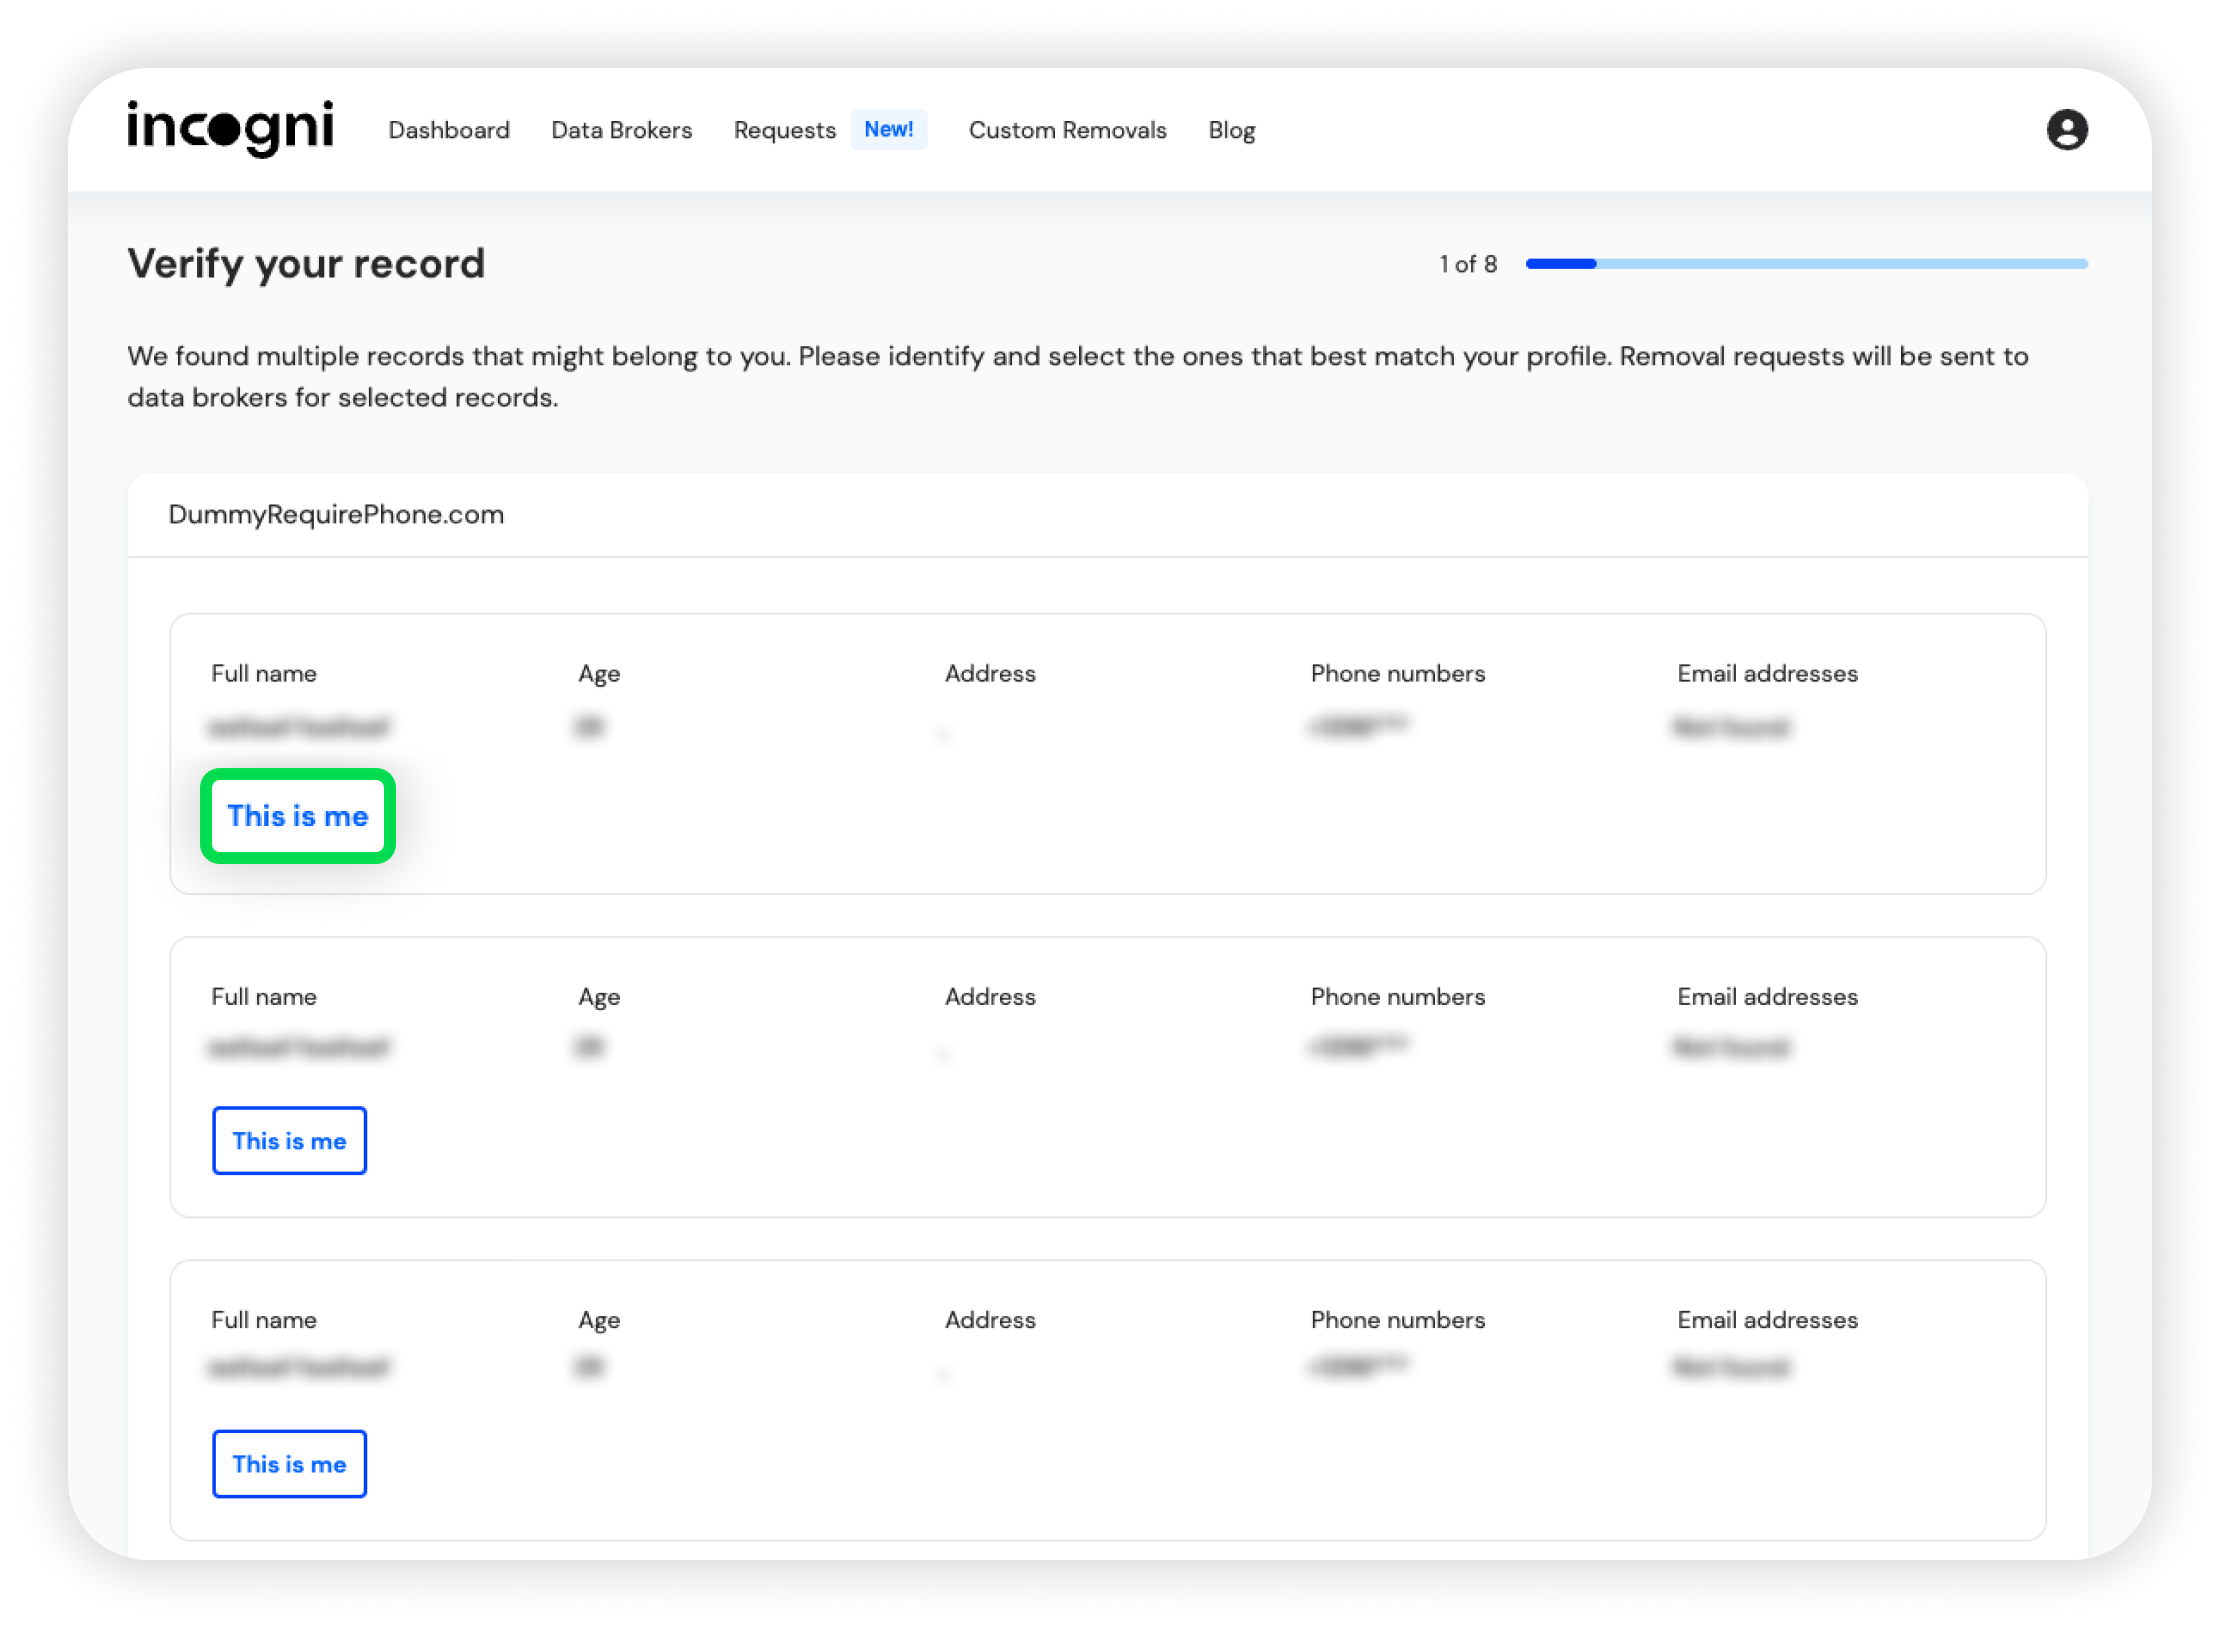The height and width of the screenshot is (1628, 2220).
Task: Choose the middle record as your profile
Action: tap(289, 1141)
